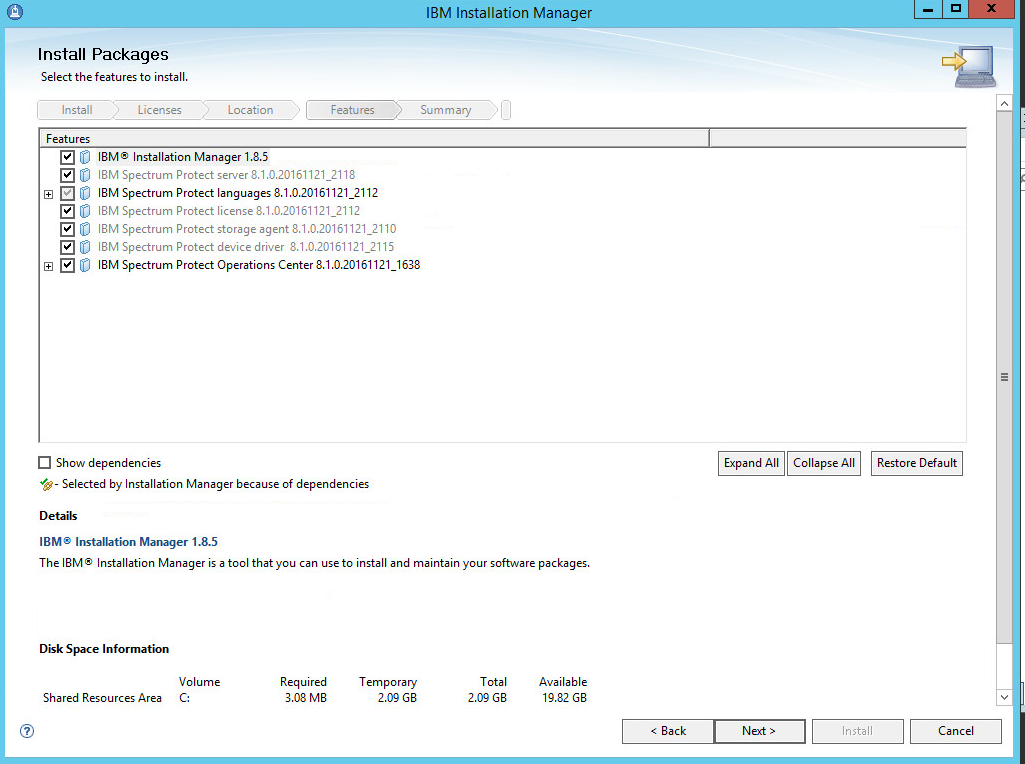Click the Spectrum Protect license package icon
Viewport: 1025px width, 764px height.
tap(85, 211)
